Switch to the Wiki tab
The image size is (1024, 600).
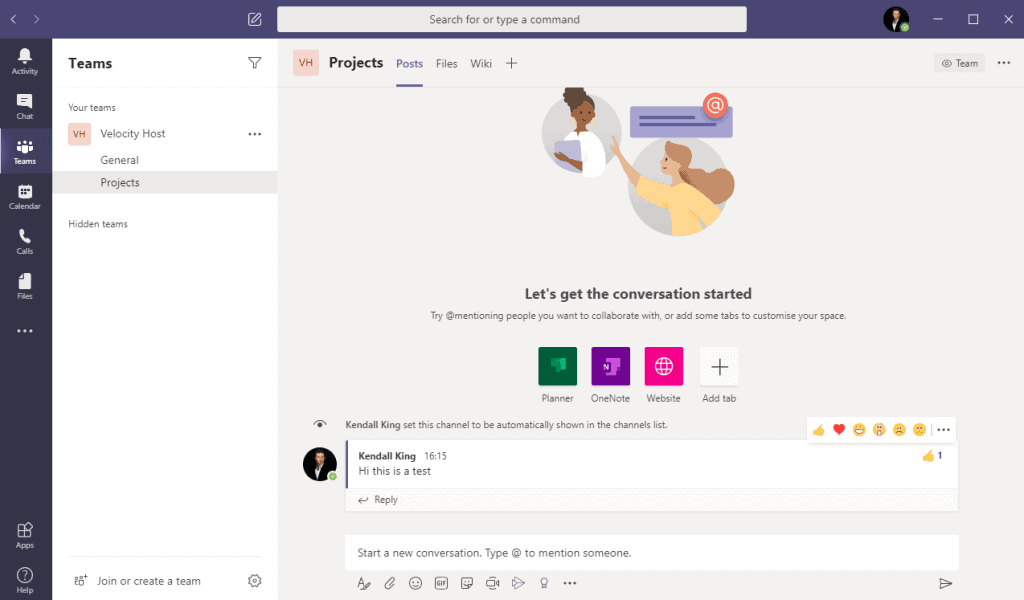(x=481, y=63)
